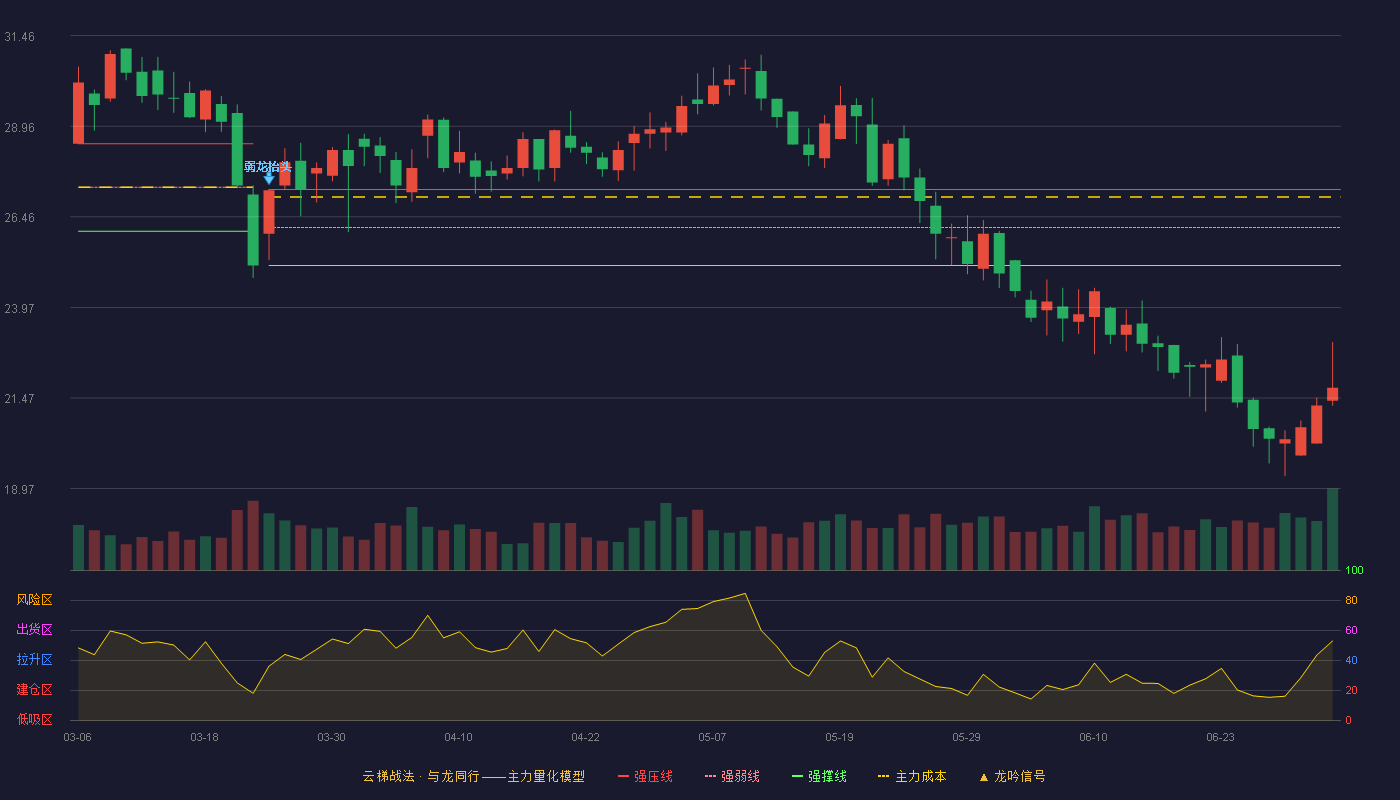Select the 建仓区 zone label
The width and height of the screenshot is (1400, 800).
[34, 690]
